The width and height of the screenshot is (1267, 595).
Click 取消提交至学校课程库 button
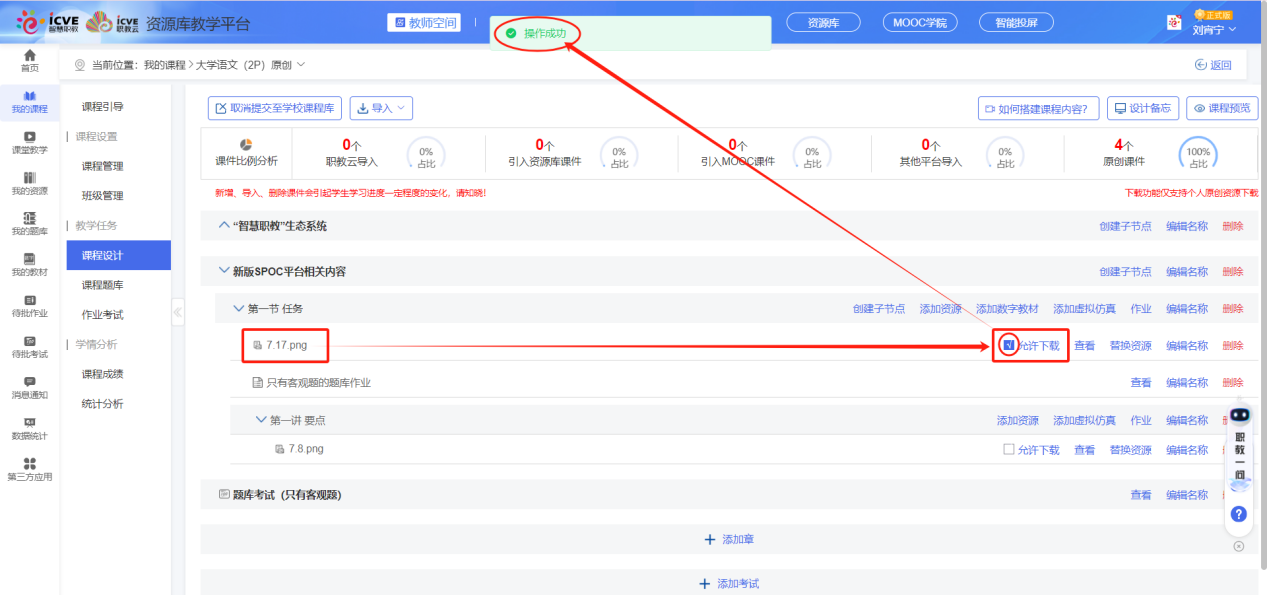(x=275, y=108)
